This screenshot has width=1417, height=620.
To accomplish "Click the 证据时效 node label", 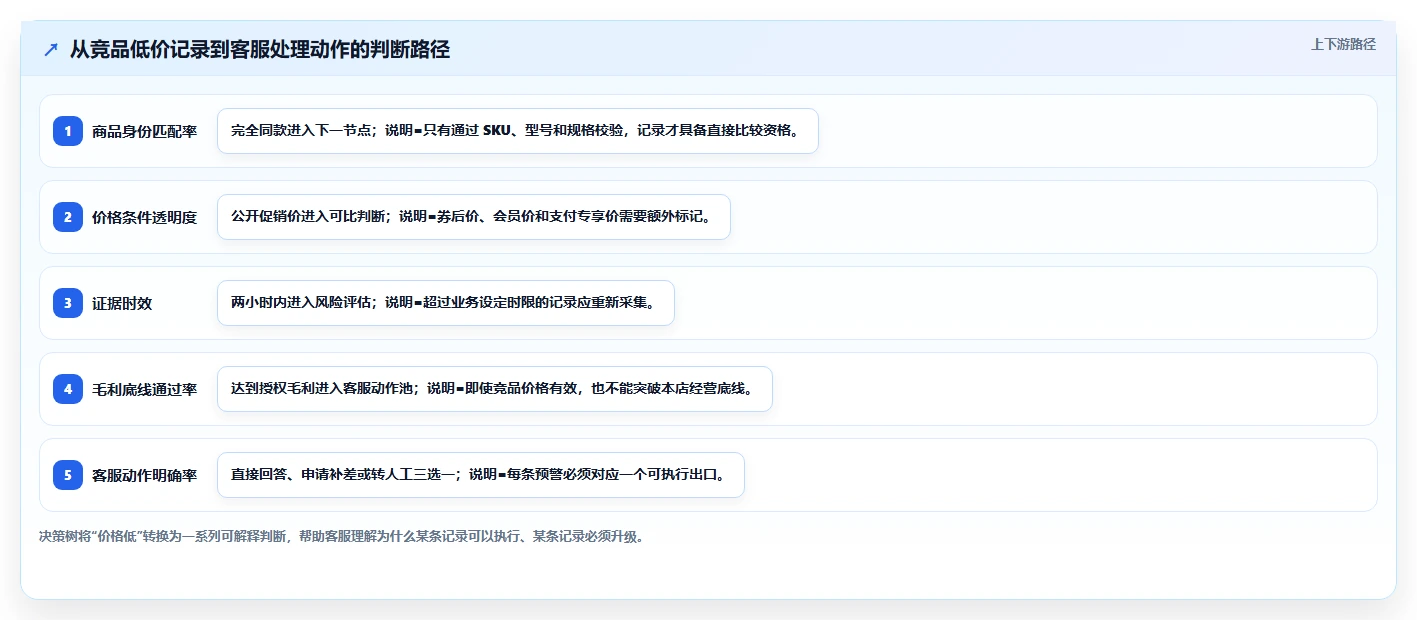I will pyautogui.click(x=122, y=303).
